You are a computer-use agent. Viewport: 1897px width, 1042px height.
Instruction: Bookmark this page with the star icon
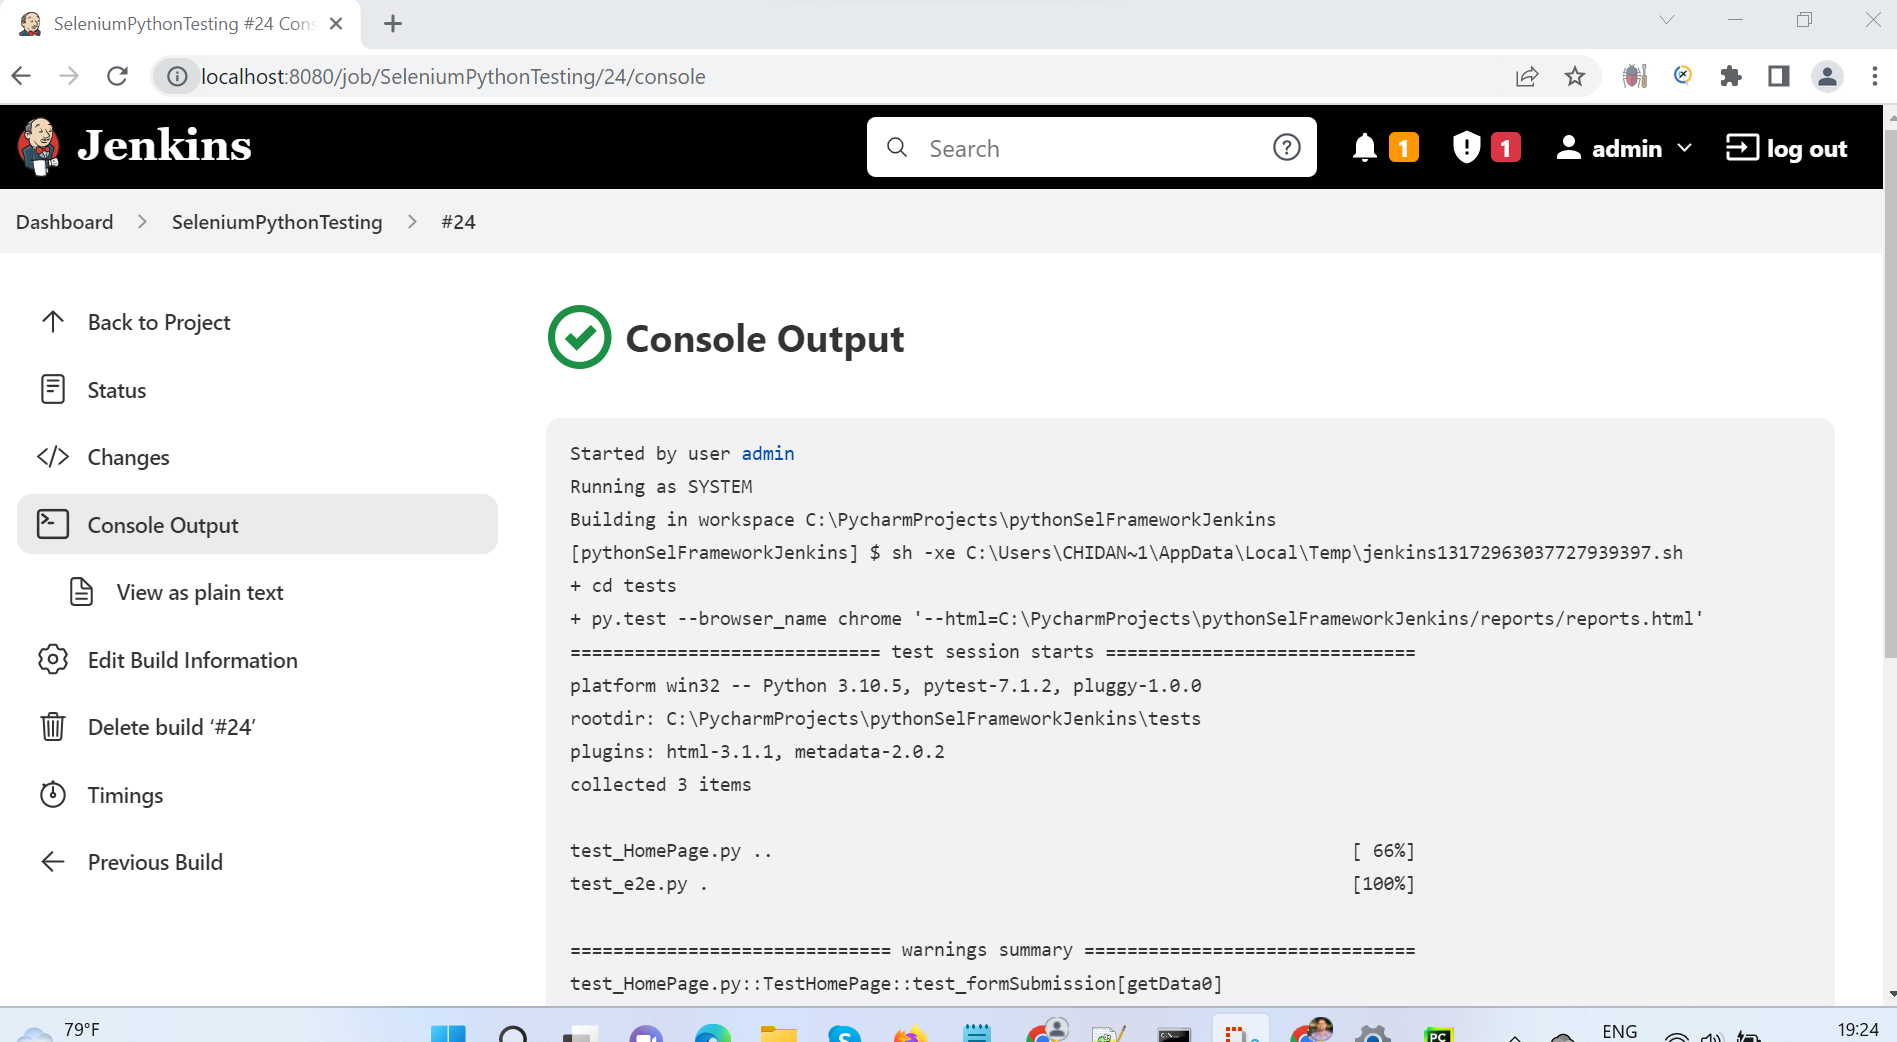tap(1575, 76)
